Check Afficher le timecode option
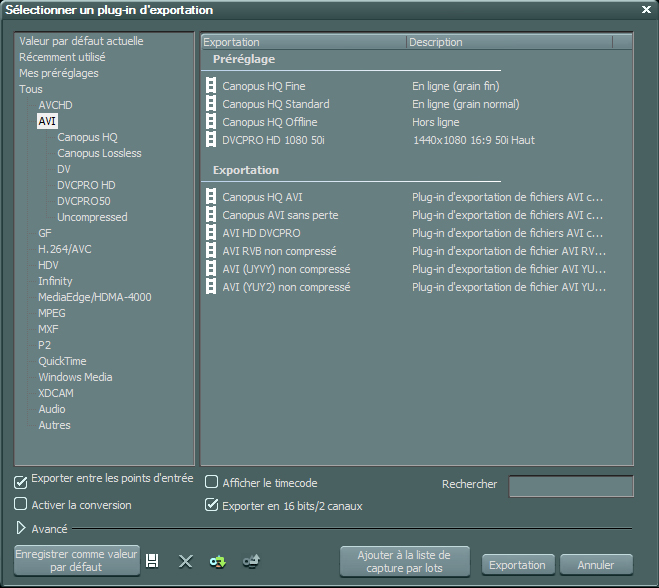Viewport: 659px width, 588px height. [211, 482]
